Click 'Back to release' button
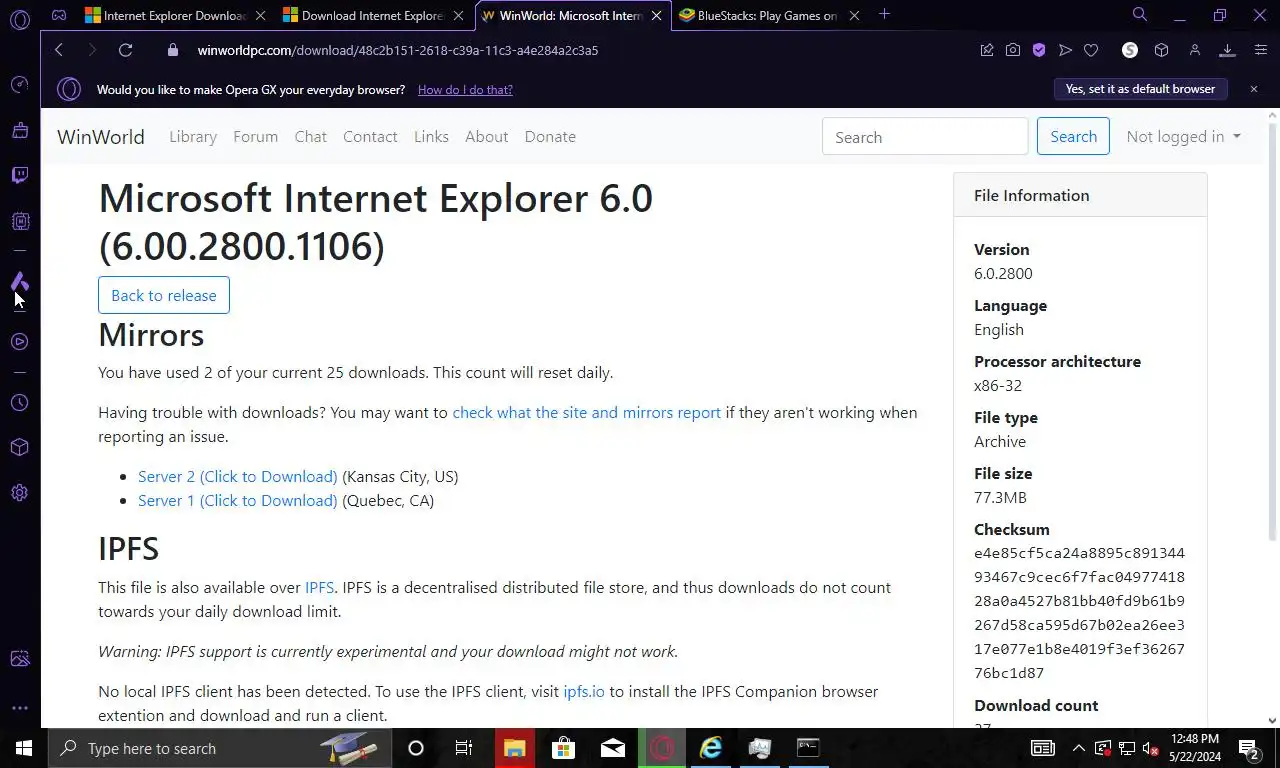This screenshot has width=1280, height=768. click(164, 295)
